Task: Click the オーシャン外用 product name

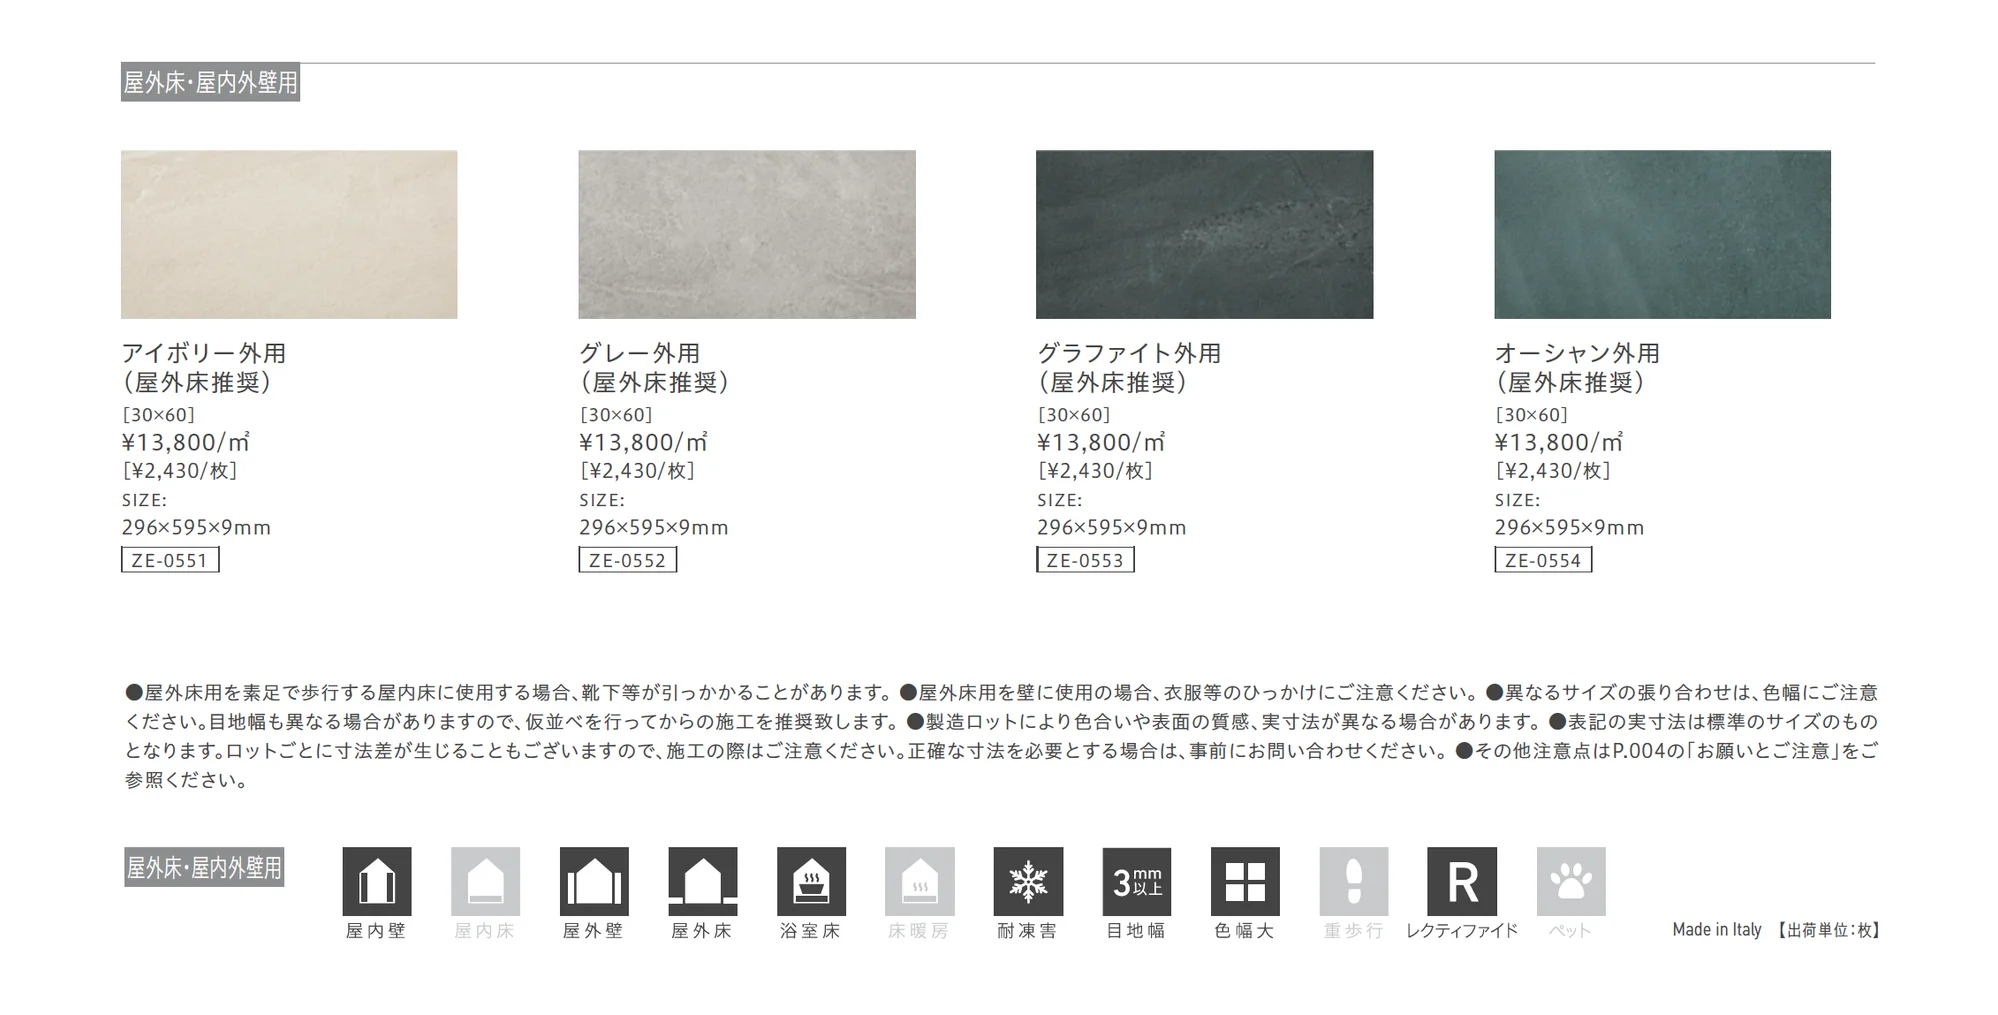Action: coord(1577,353)
